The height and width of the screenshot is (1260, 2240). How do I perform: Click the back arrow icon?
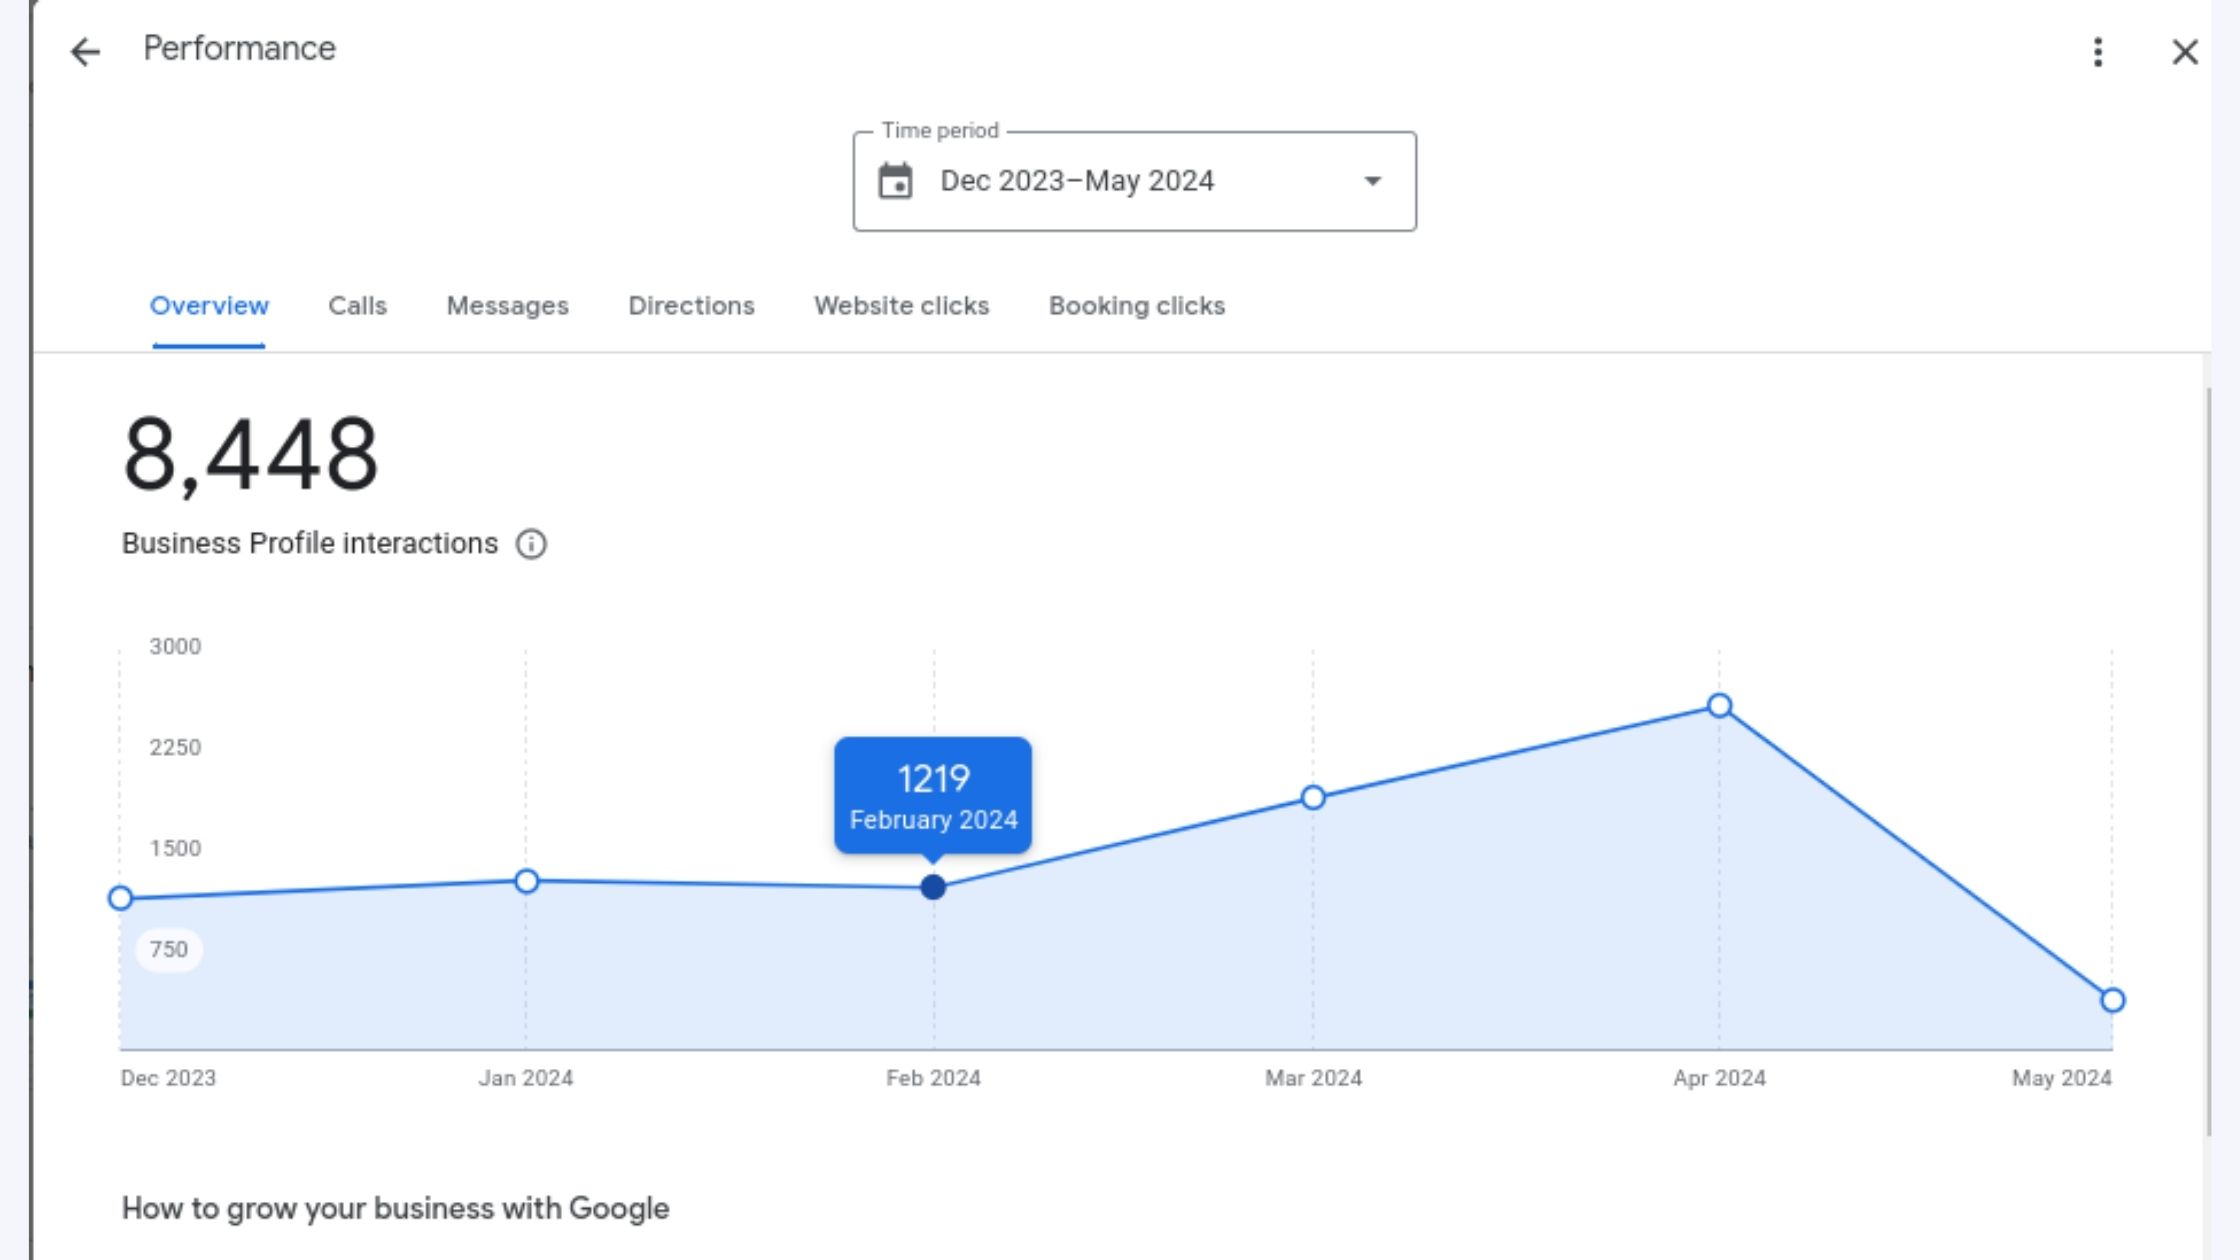point(86,52)
